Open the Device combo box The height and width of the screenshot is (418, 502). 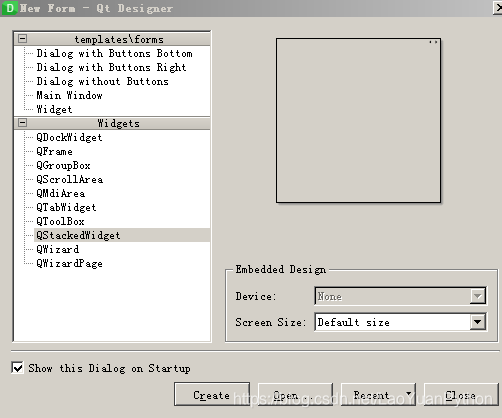coord(400,296)
